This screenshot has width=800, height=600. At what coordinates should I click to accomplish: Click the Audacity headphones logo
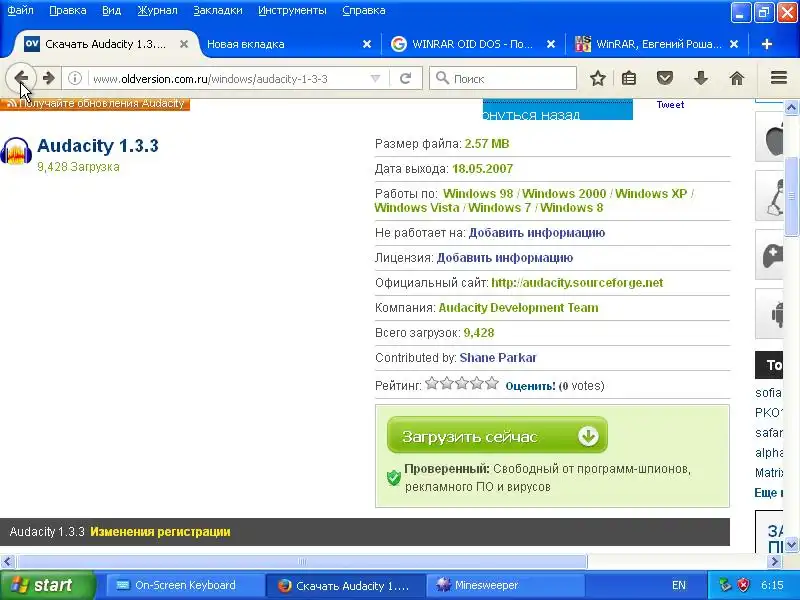[16, 151]
